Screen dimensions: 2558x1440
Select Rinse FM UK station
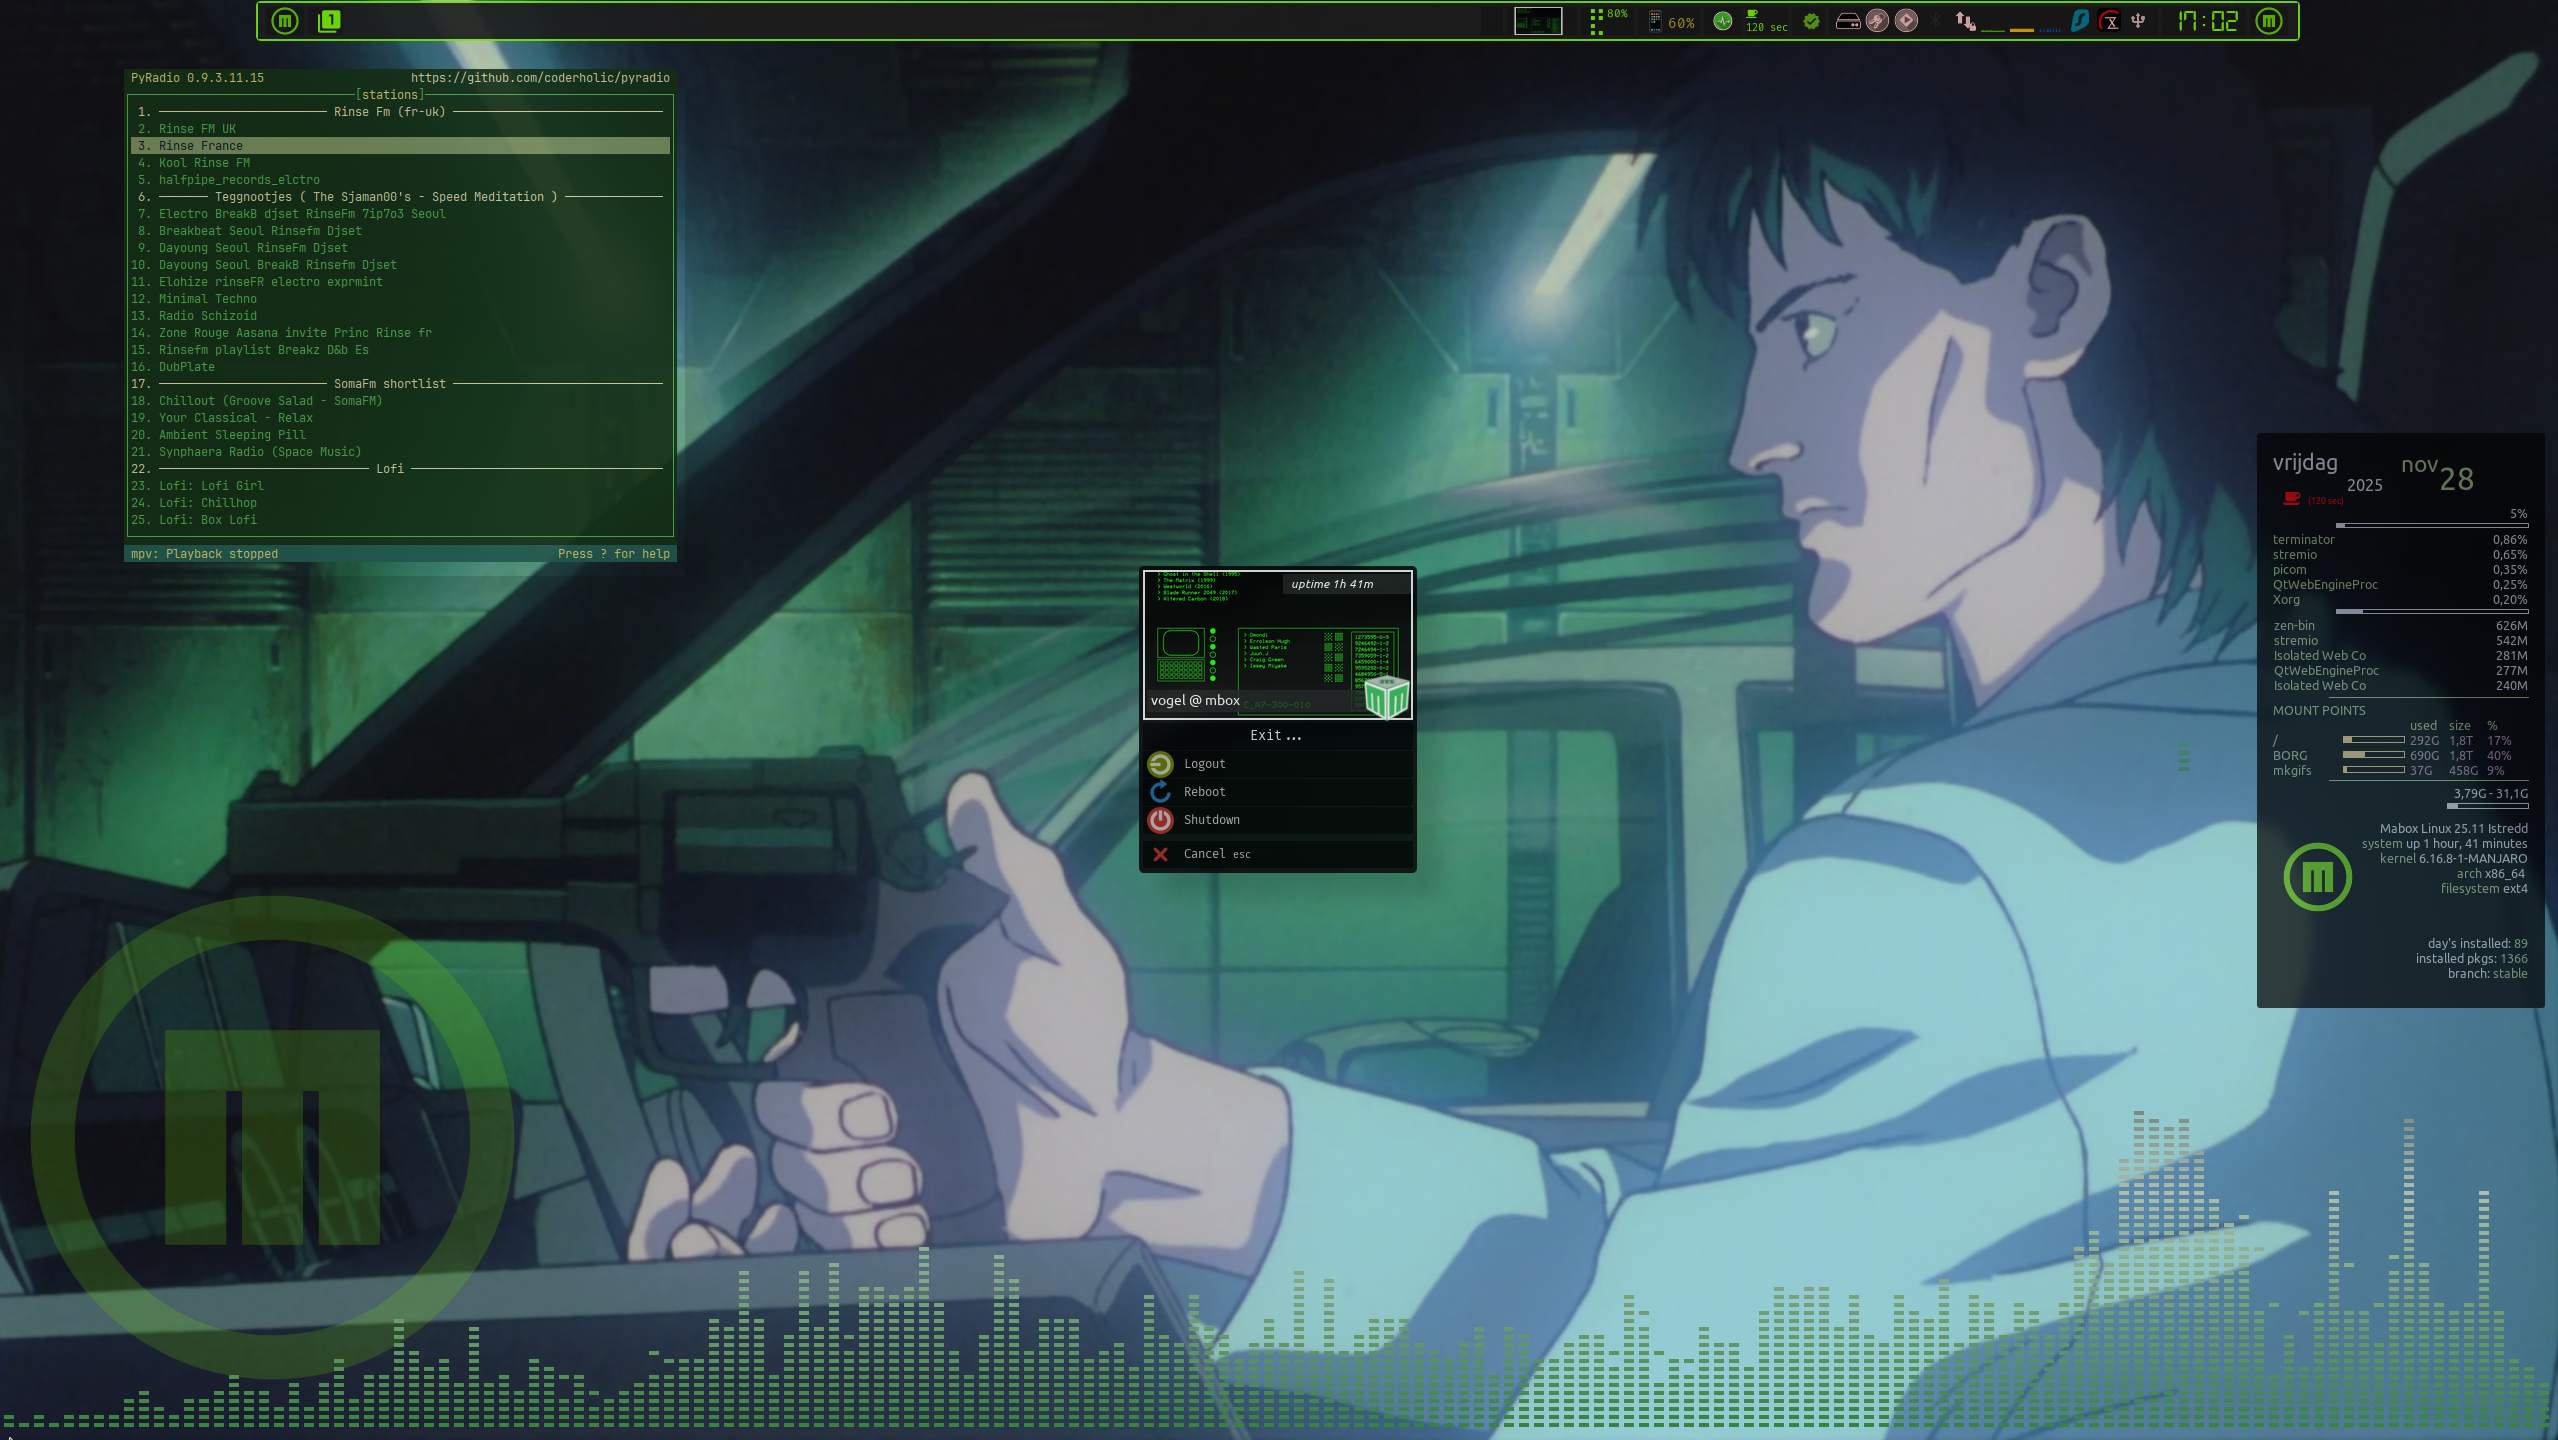point(197,129)
